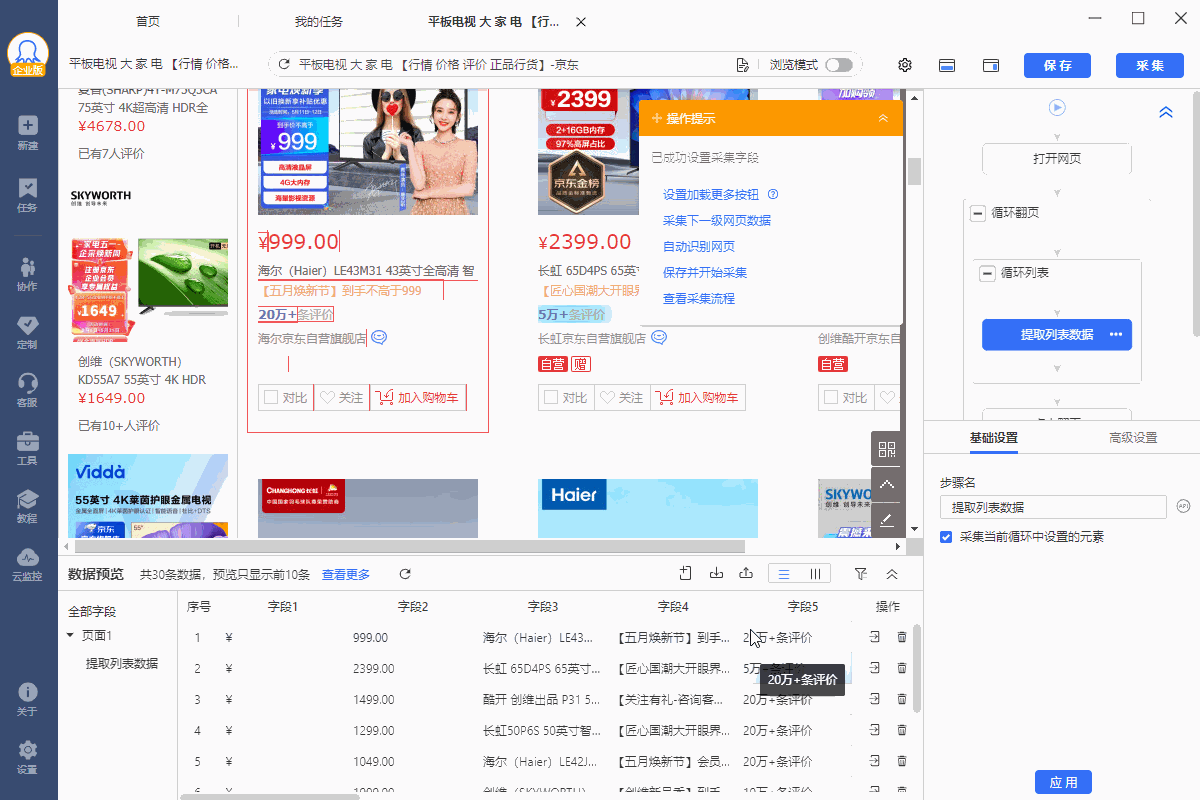Open the 提取列表数据 step options menu
Viewport: 1200px width, 800px height.
1116,334
